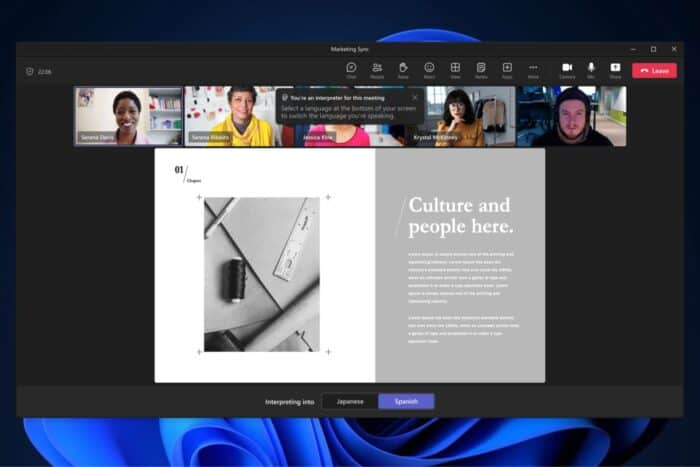Click the shield security icon
Screen dimensions: 700x467
click(x=30, y=71)
